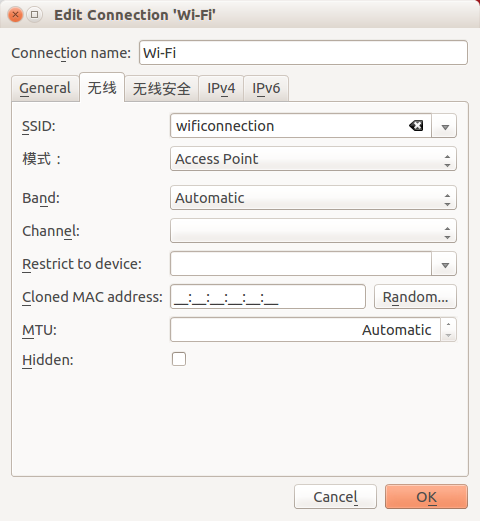Image resolution: width=480 pixels, height=521 pixels.
Task: Clear the SSID field with the backspace icon
Action: point(416,126)
